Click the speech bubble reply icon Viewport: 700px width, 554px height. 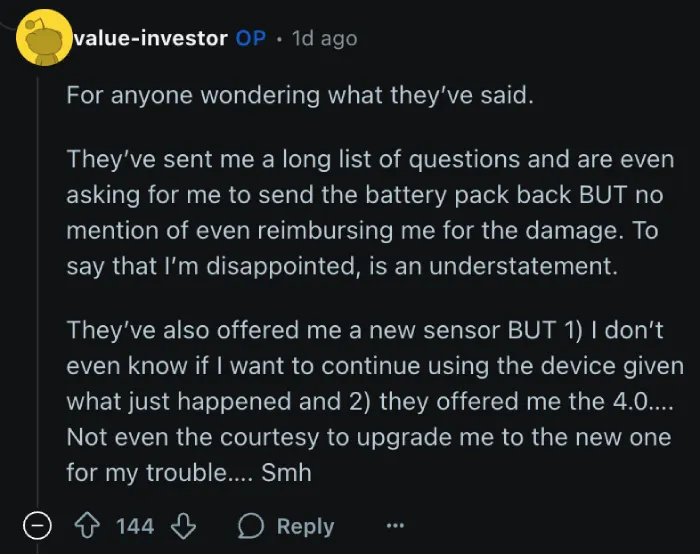click(x=250, y=526)
